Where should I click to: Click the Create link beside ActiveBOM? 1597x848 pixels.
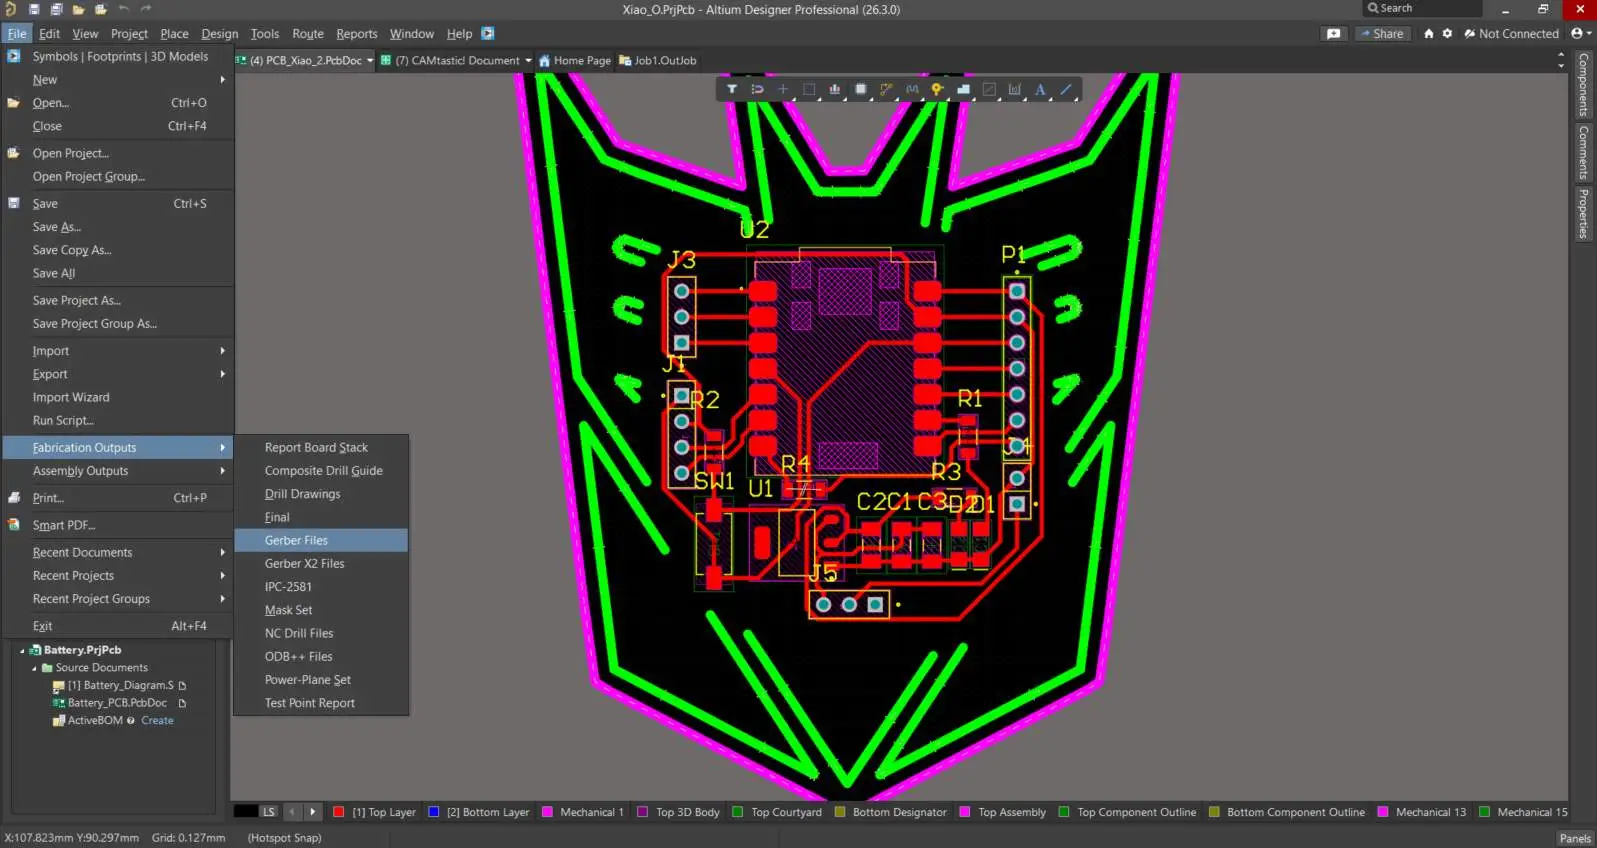157,721
